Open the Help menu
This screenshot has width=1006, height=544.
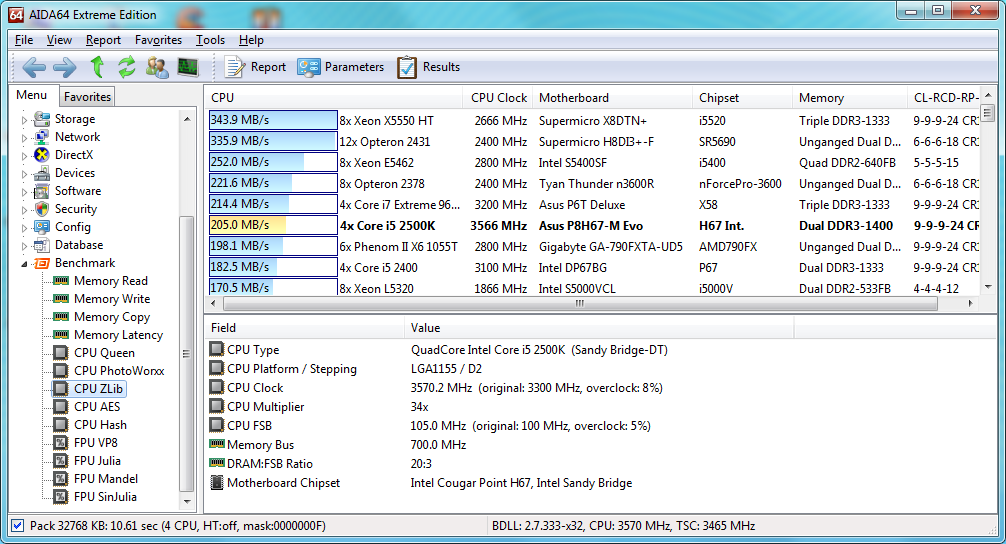[x=252, y=40]
